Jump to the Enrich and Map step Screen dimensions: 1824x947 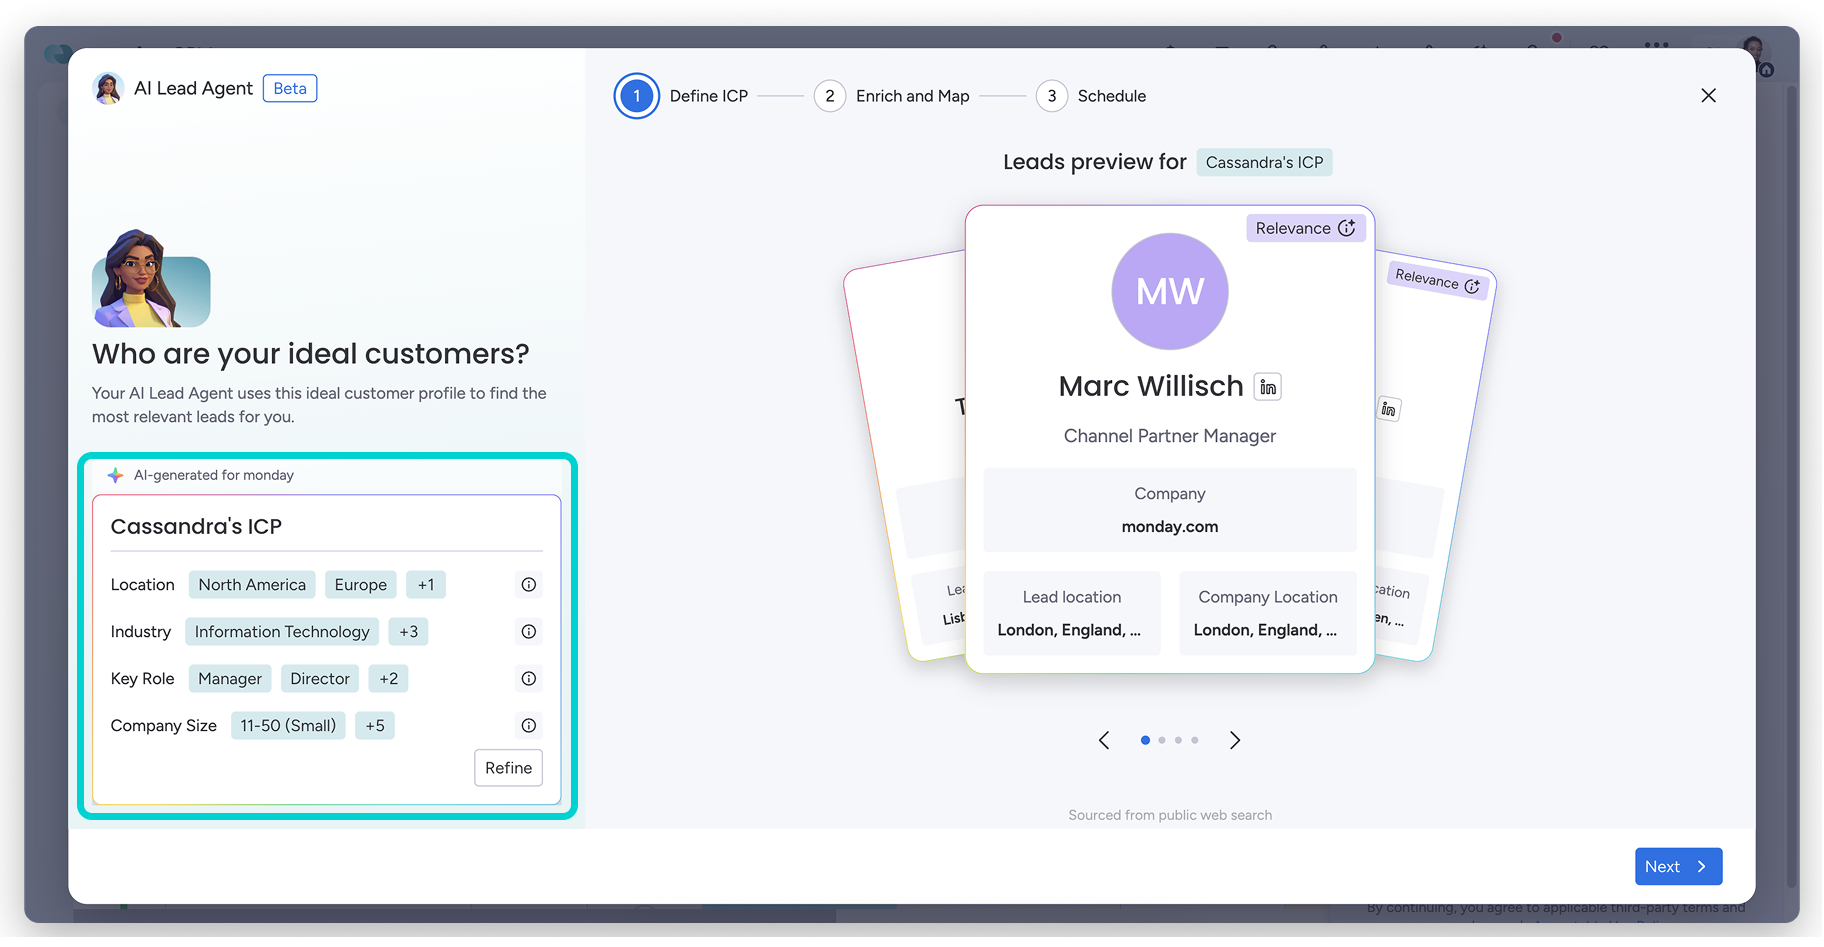892,96
